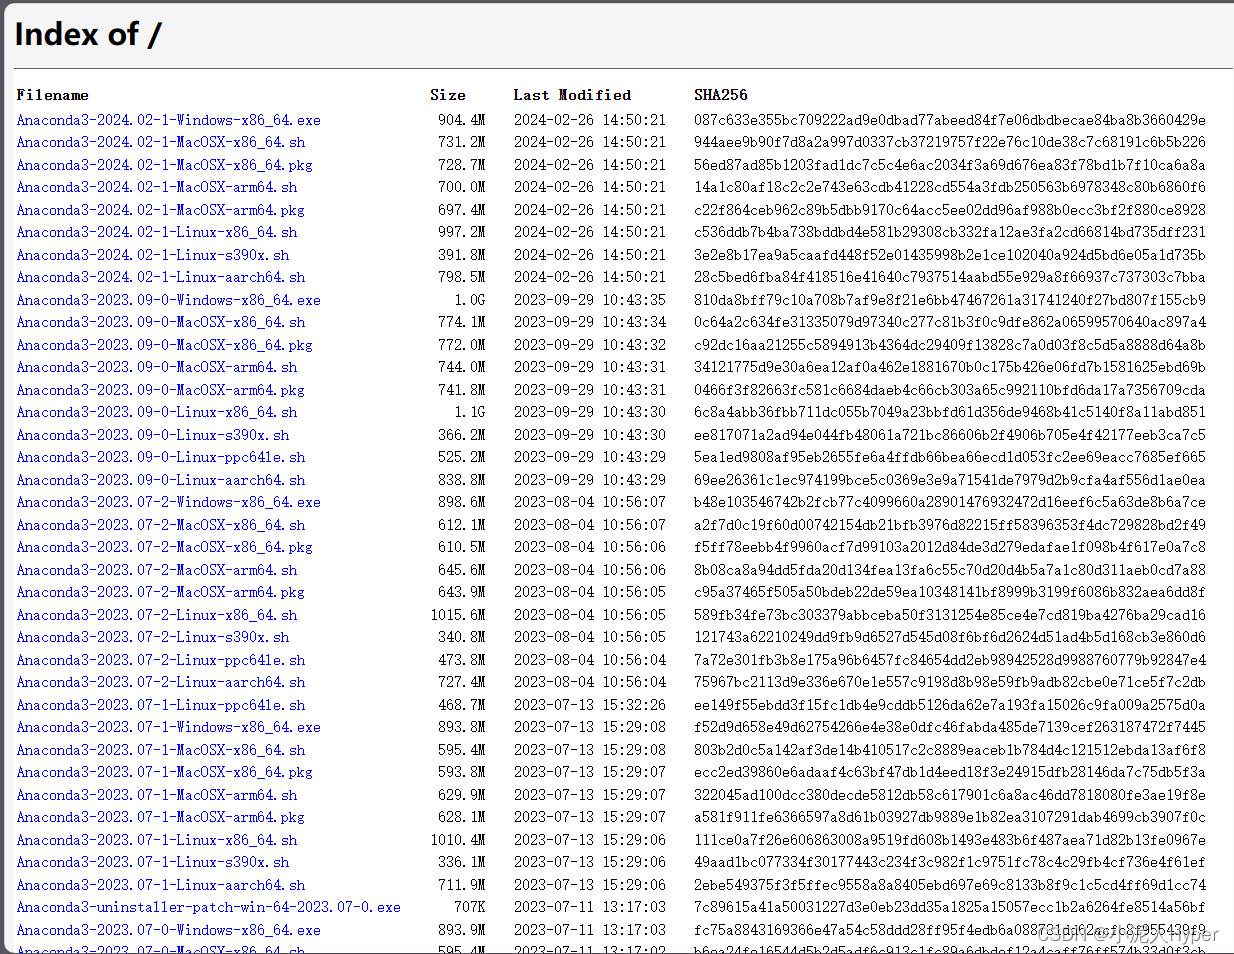Select Anaconda3-2023.07-1-MacOSX-arm64.pkg link
This screenshot has width=1234, height=954.
[160, 817]
